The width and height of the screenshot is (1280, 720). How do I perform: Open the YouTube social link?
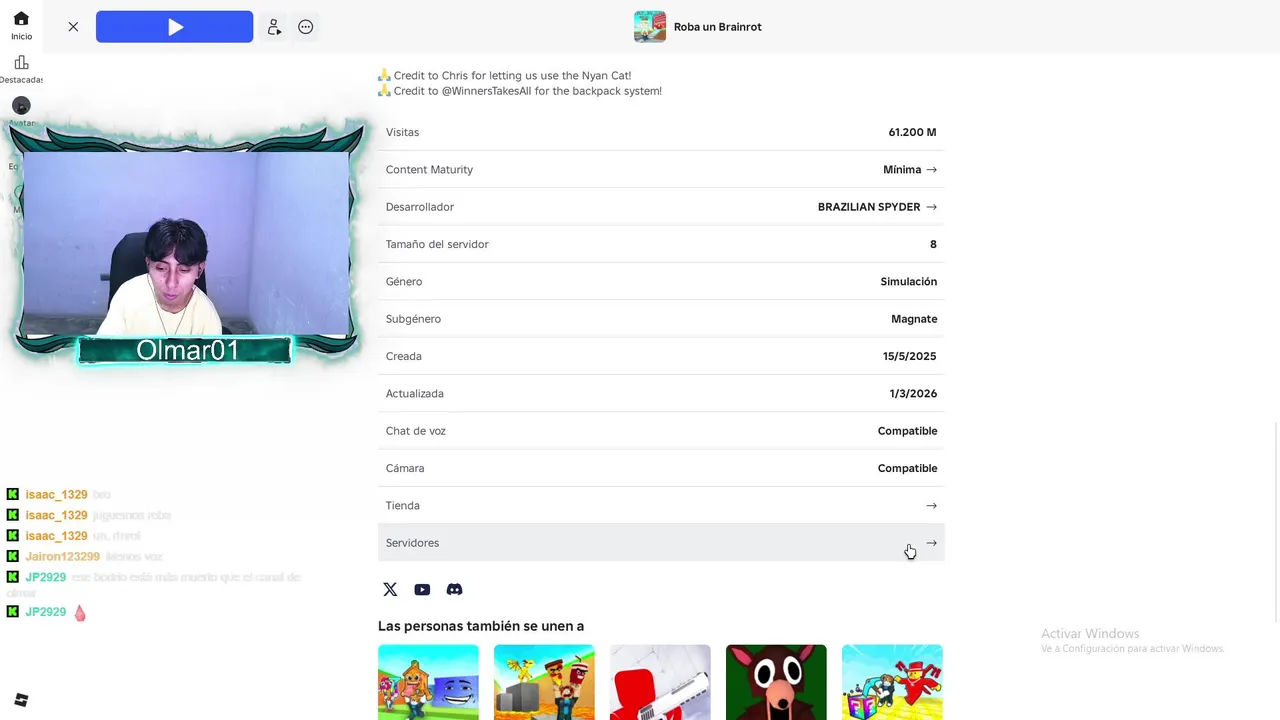[x=422, y=590]
